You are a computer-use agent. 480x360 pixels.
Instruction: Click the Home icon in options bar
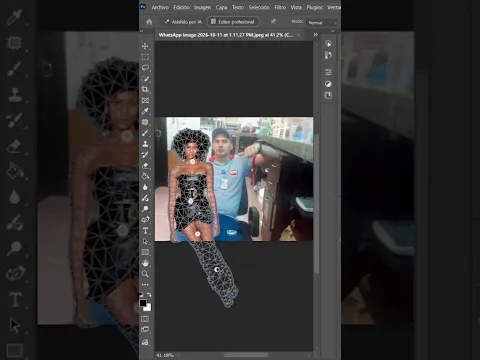click(149, 22)
